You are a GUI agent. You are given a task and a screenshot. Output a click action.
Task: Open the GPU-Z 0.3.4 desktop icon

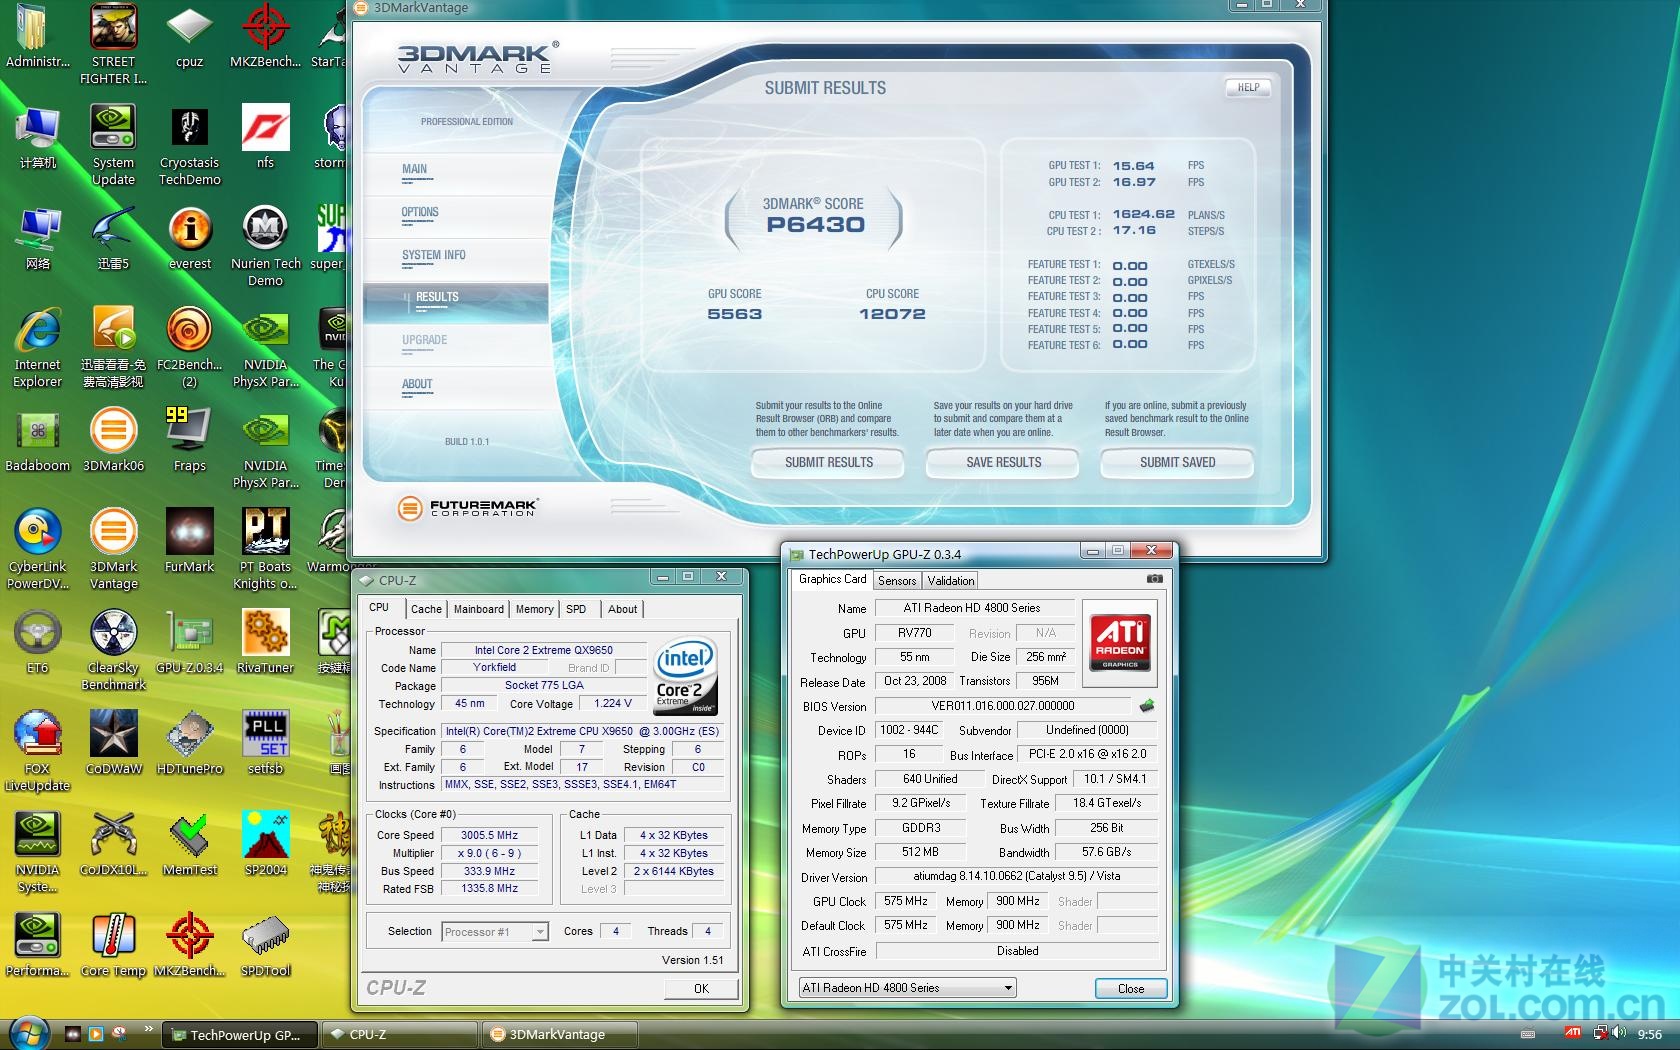(189, 642)
